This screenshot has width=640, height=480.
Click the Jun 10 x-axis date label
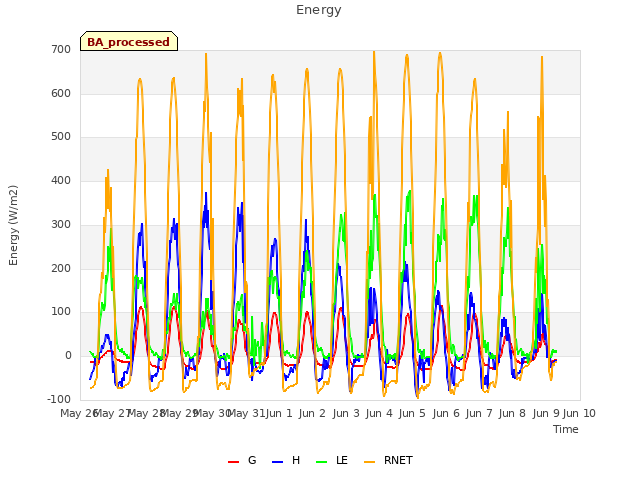click(x=579, y=413)
